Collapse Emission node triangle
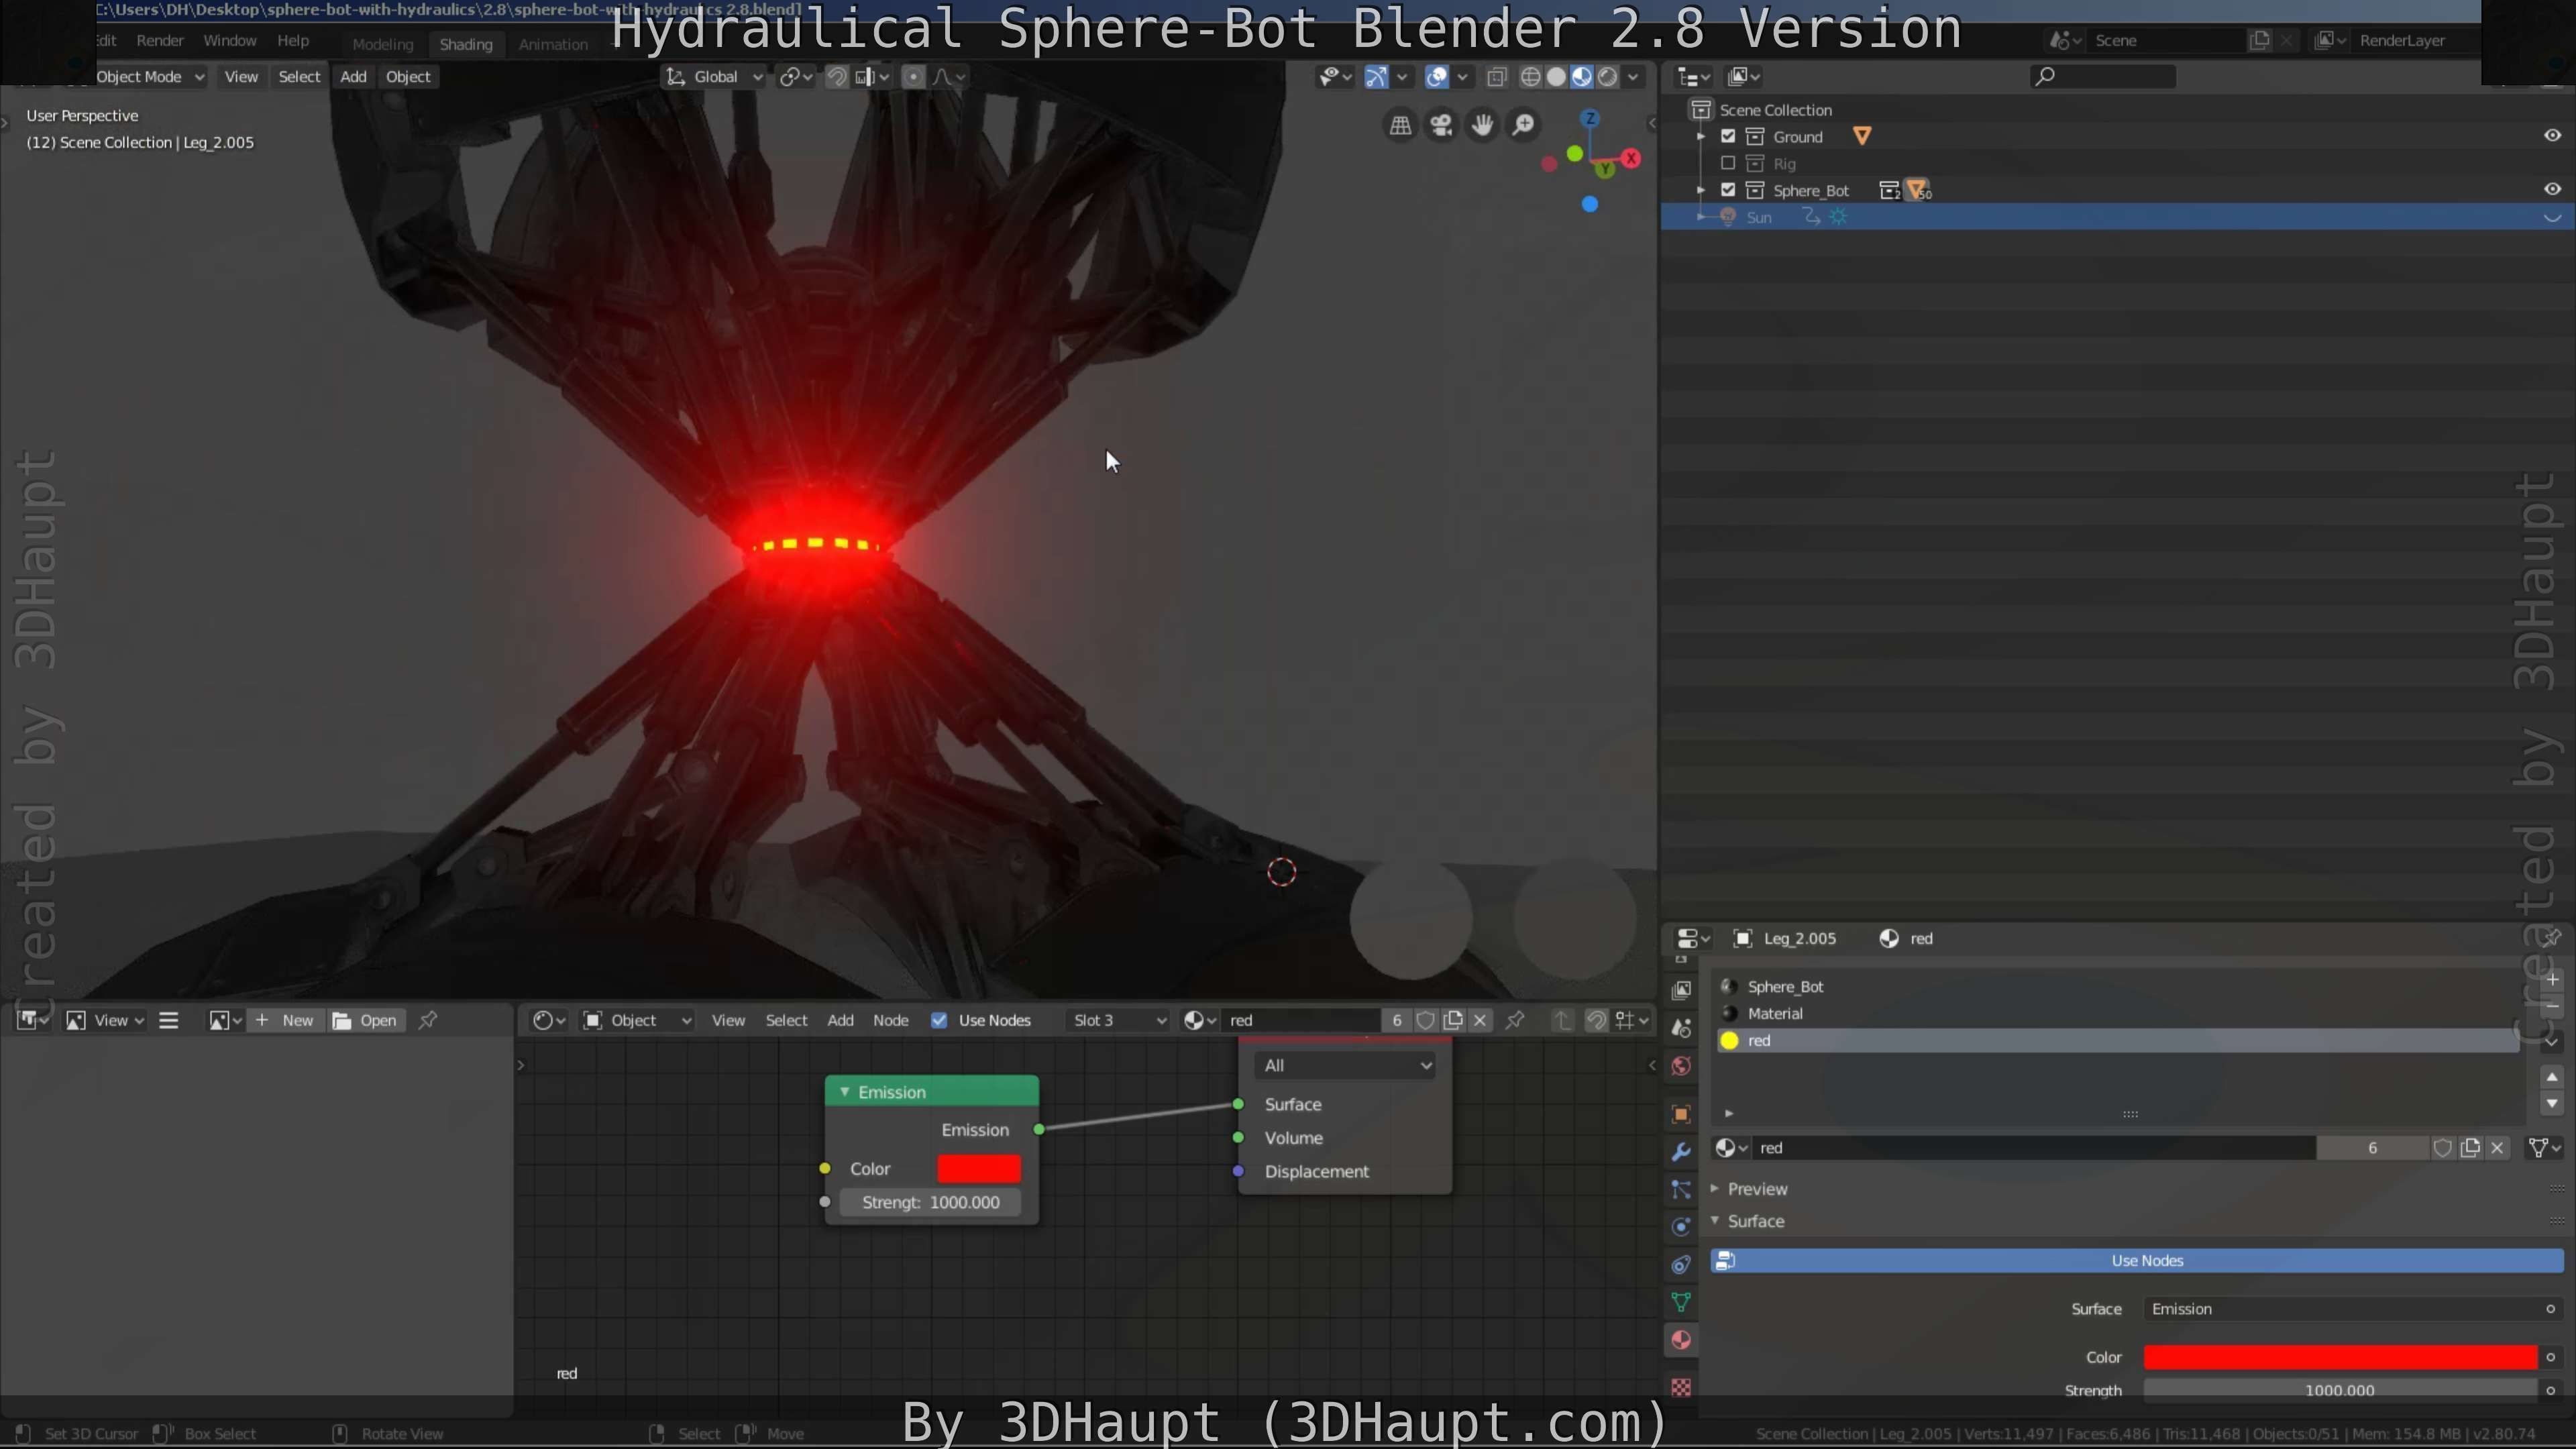Image resolution: width=2576 pixels, height=1449 pixels. (x=845, y=1092)
